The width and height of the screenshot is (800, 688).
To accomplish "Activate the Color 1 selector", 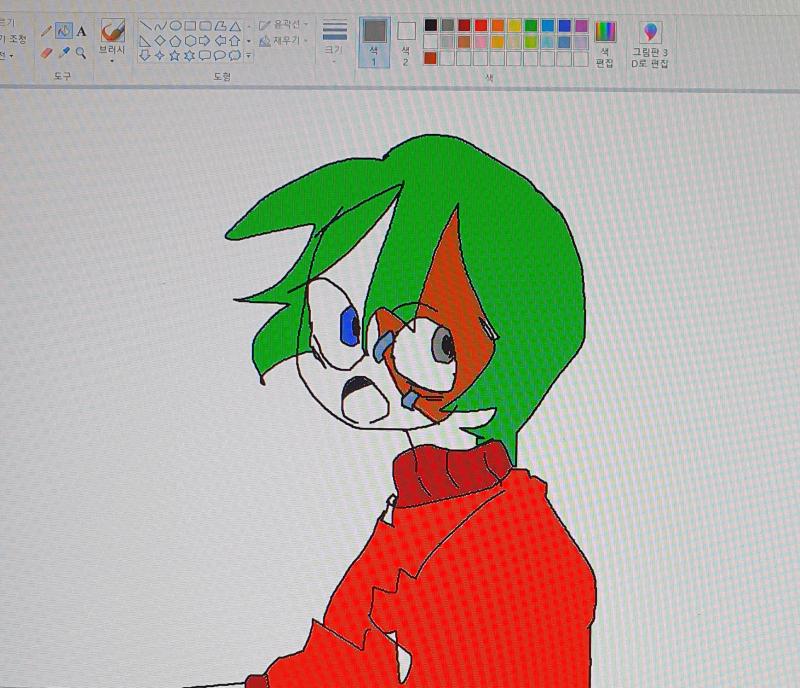I will pos(374,42).
